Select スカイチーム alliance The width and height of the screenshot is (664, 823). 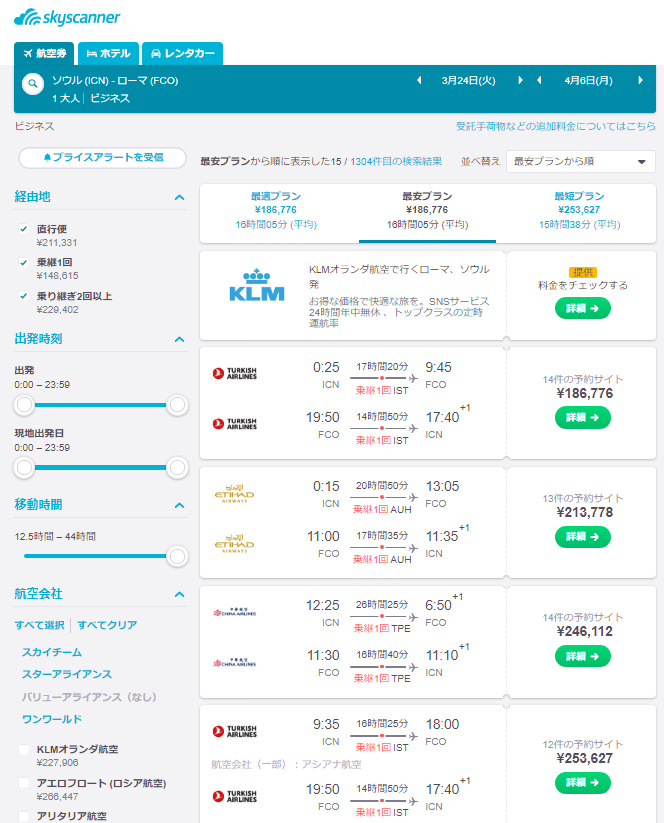[x=51, y=652]
